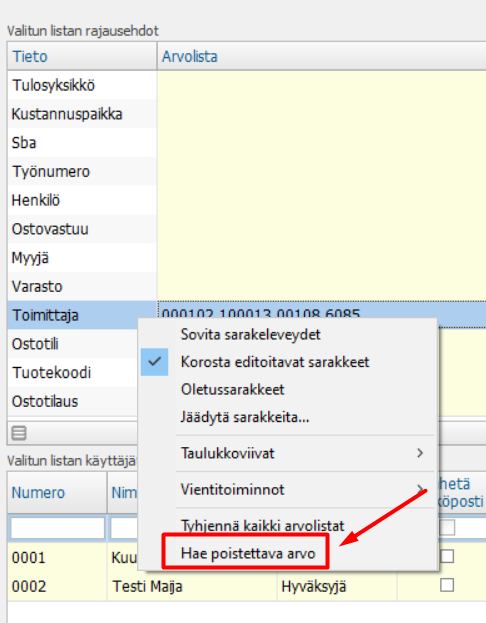Click the Numero filter input field
This screenshot has height=623, width=486.
58,528
